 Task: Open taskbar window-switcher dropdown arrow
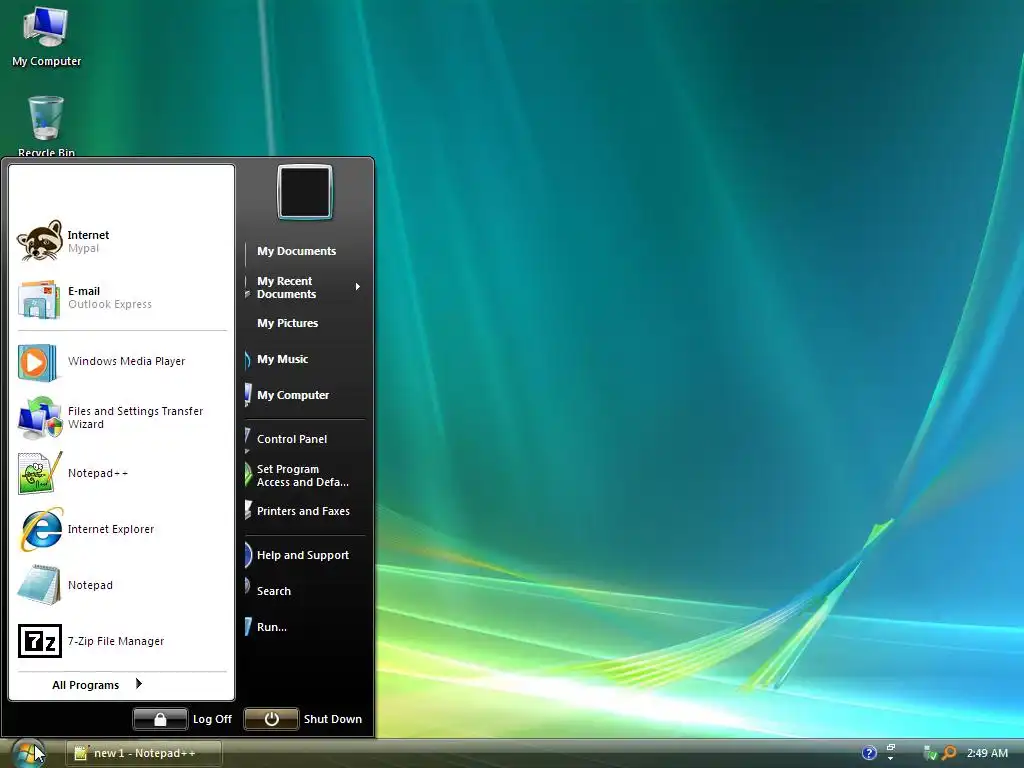click(x=890, y=758)
